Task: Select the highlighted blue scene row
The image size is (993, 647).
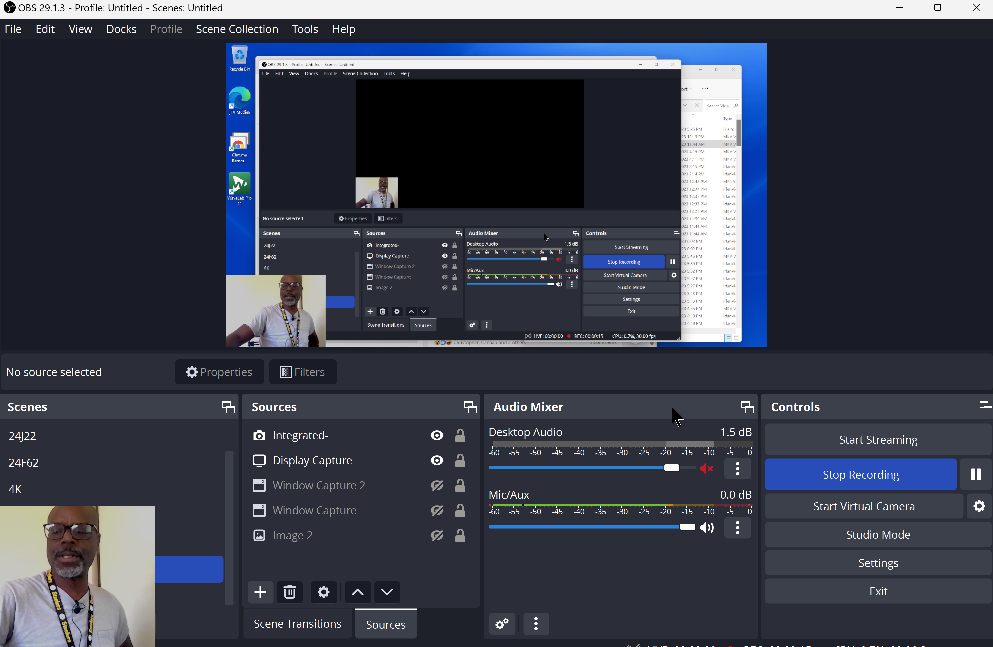Action: point(189,569)
